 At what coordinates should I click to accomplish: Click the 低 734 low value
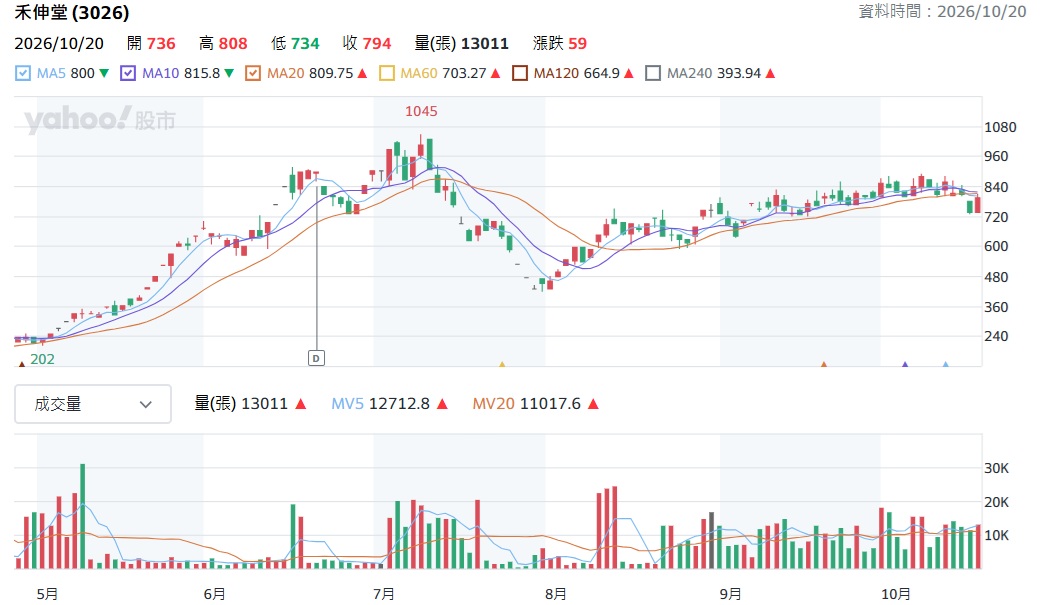click(295, 43)
